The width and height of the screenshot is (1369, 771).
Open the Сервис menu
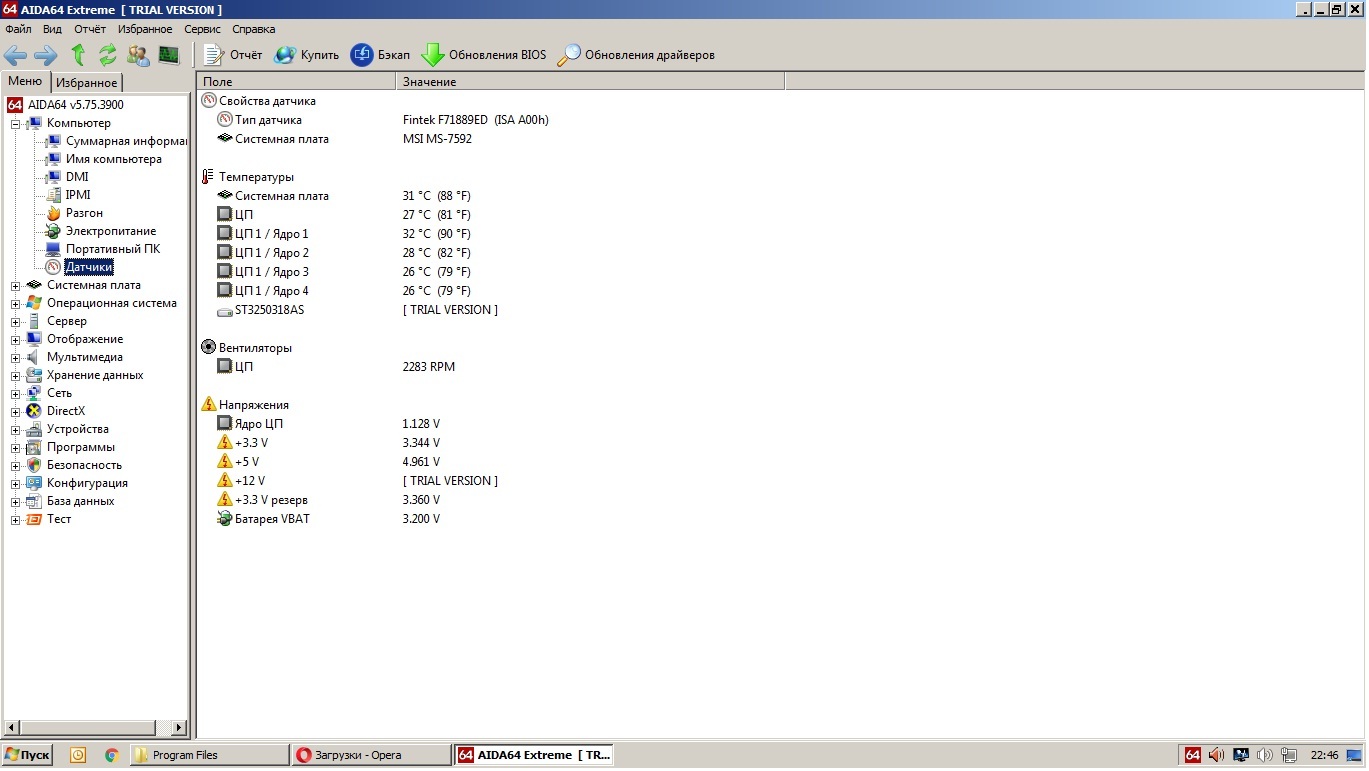[202, 29]
